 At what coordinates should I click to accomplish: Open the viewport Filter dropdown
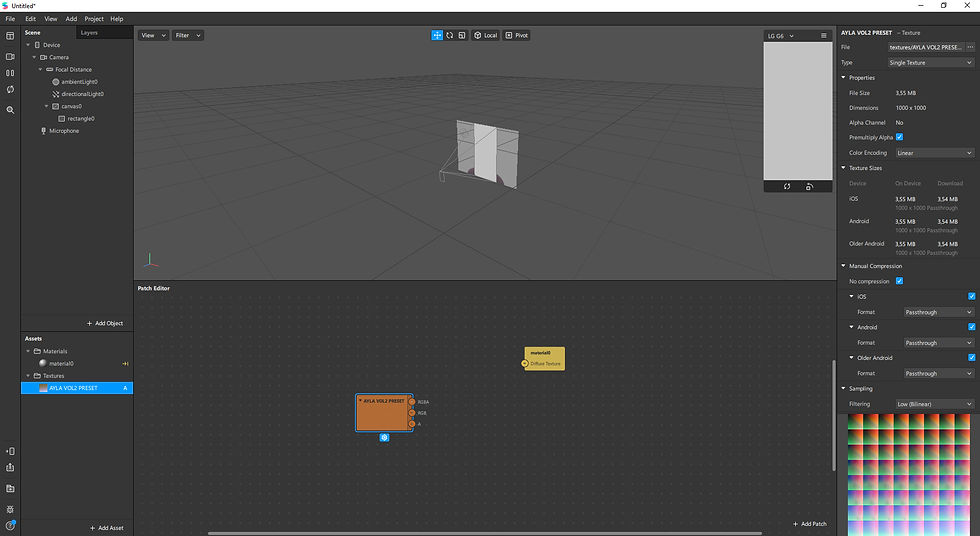coord(188,36)
